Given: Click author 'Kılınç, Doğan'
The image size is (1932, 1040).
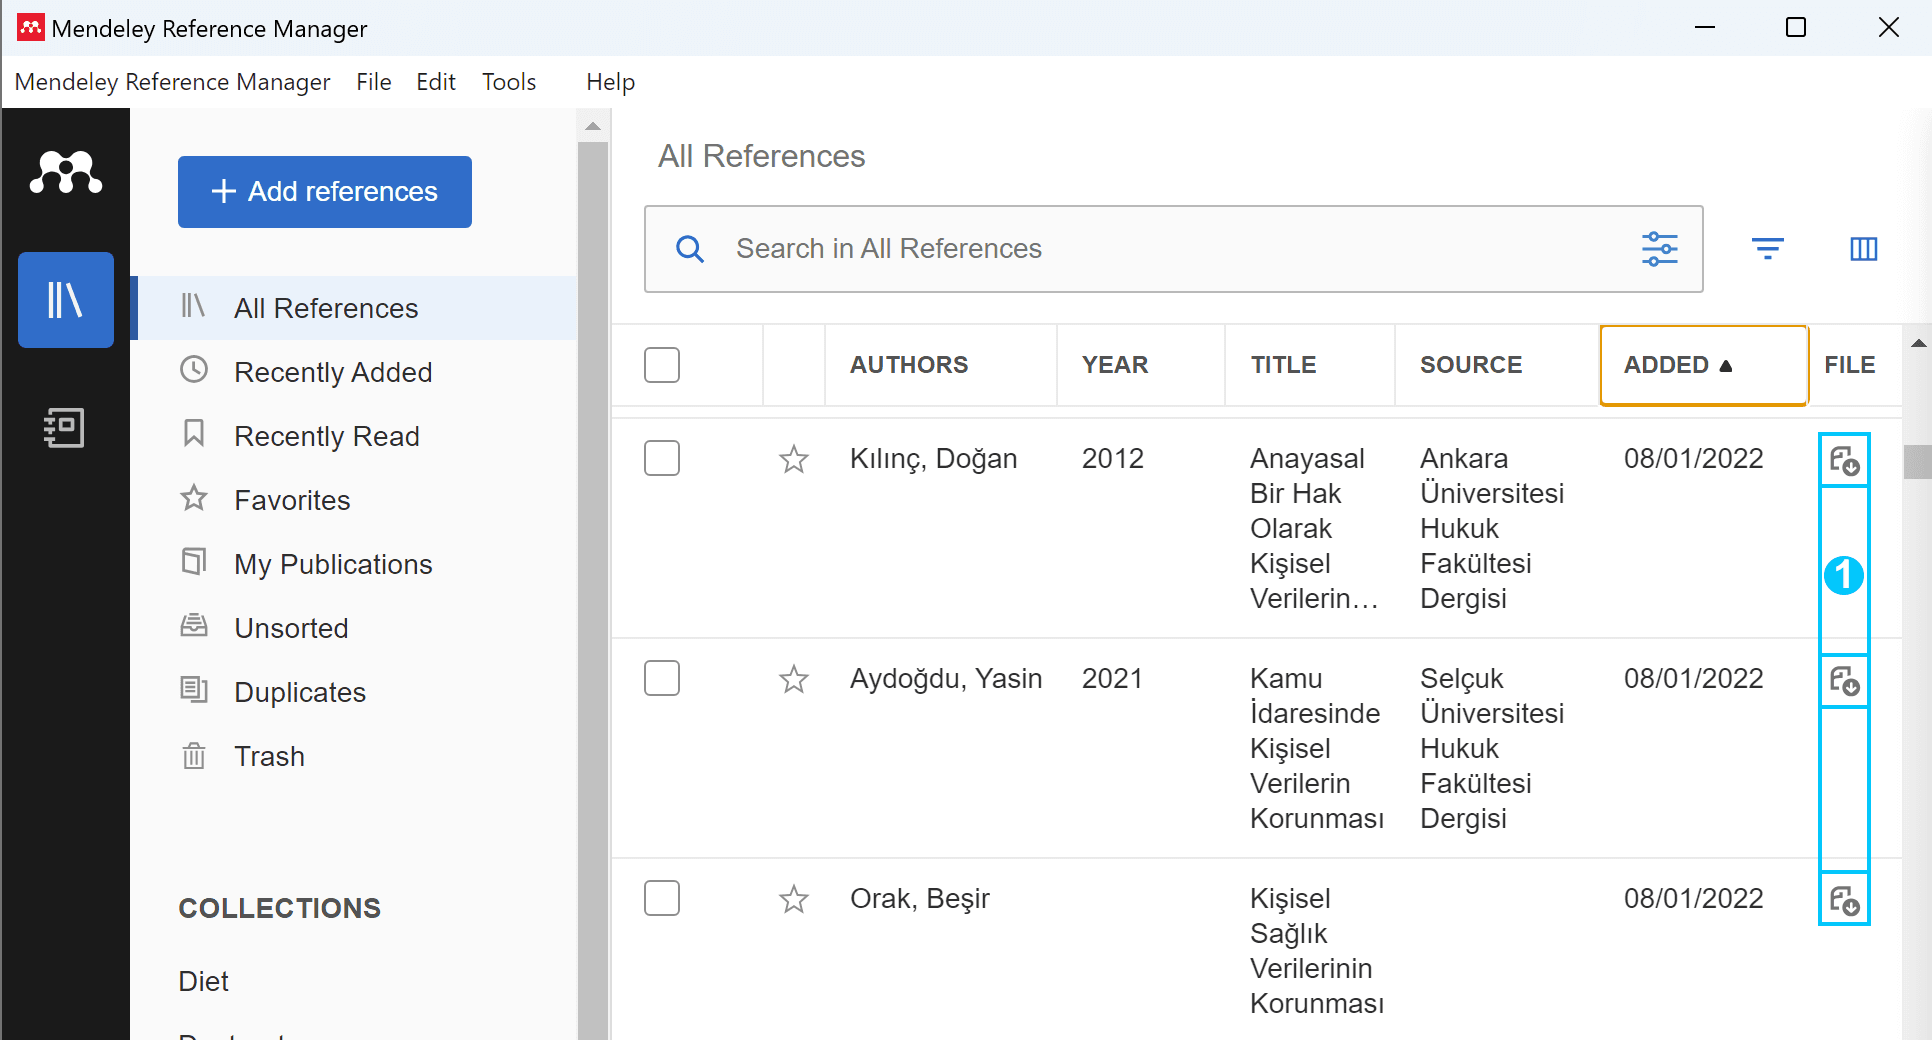Looking at the screenshot, I should click(x=933, y=459).
